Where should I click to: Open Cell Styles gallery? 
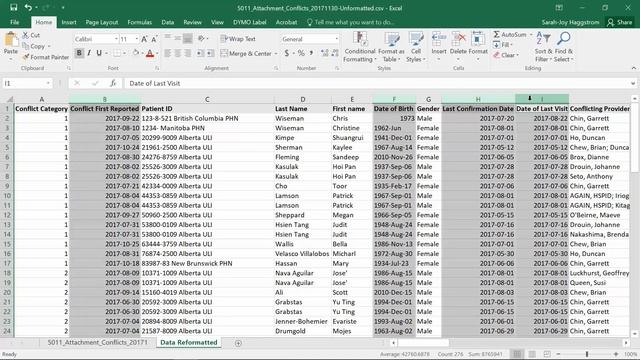click(x=416, y=47)
